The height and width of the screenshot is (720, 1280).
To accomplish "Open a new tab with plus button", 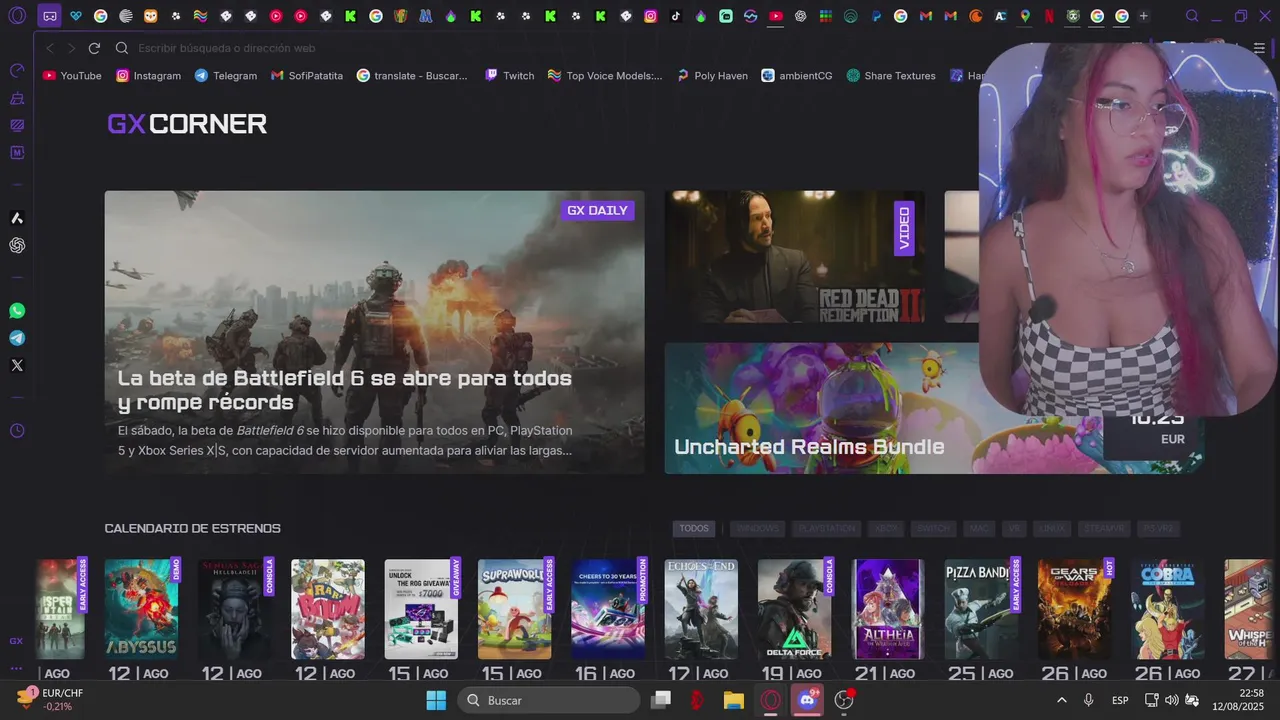I will pyautogui.click(x=1144, y=16).
